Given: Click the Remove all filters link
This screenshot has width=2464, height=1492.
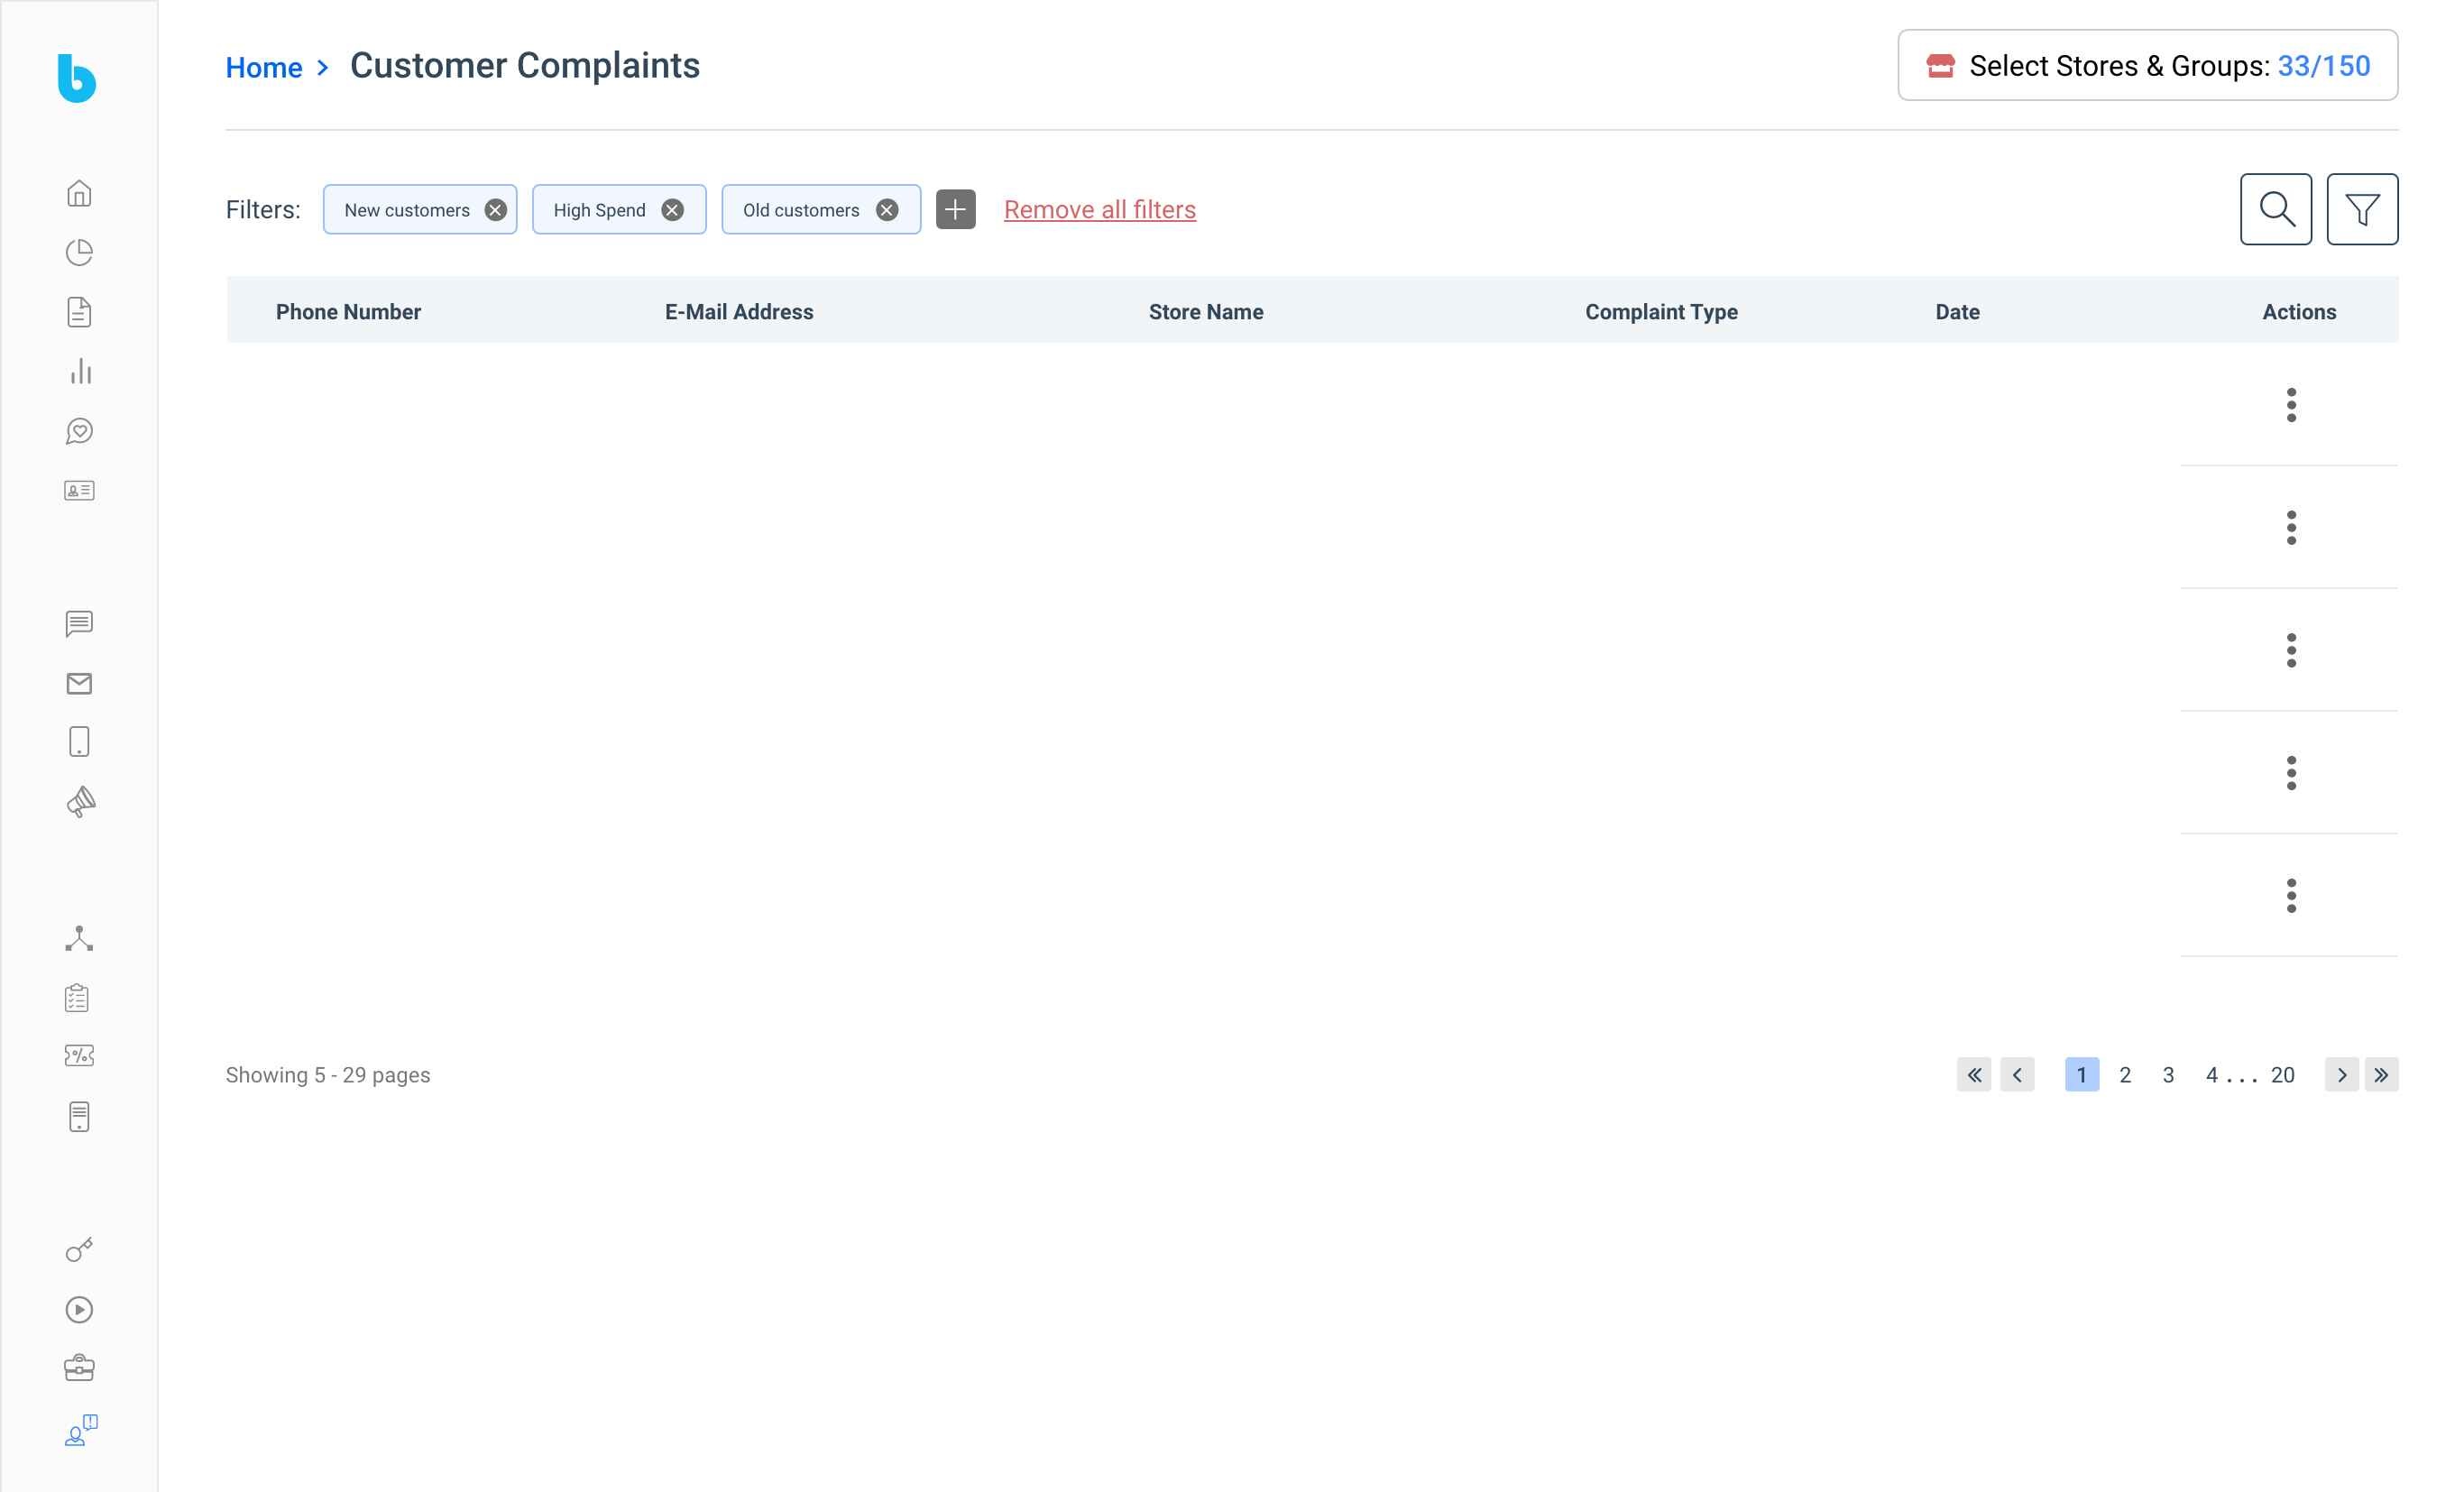Looking at the screenshot, I should point(1100,209).
